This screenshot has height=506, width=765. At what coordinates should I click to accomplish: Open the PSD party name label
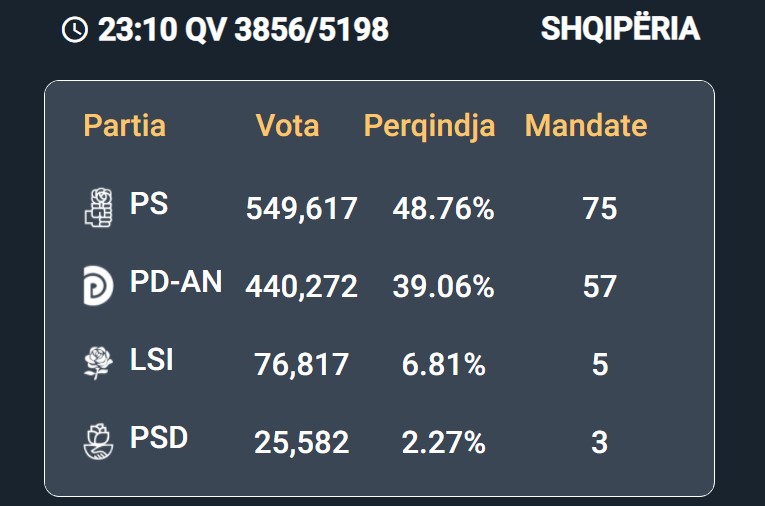[x=159, y=437]
